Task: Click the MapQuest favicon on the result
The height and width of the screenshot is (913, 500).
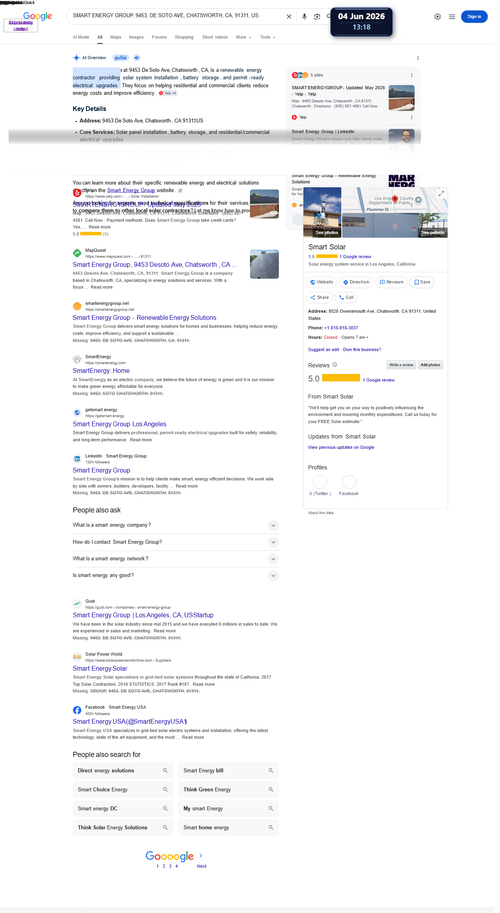Action: (x=77, y=253)
